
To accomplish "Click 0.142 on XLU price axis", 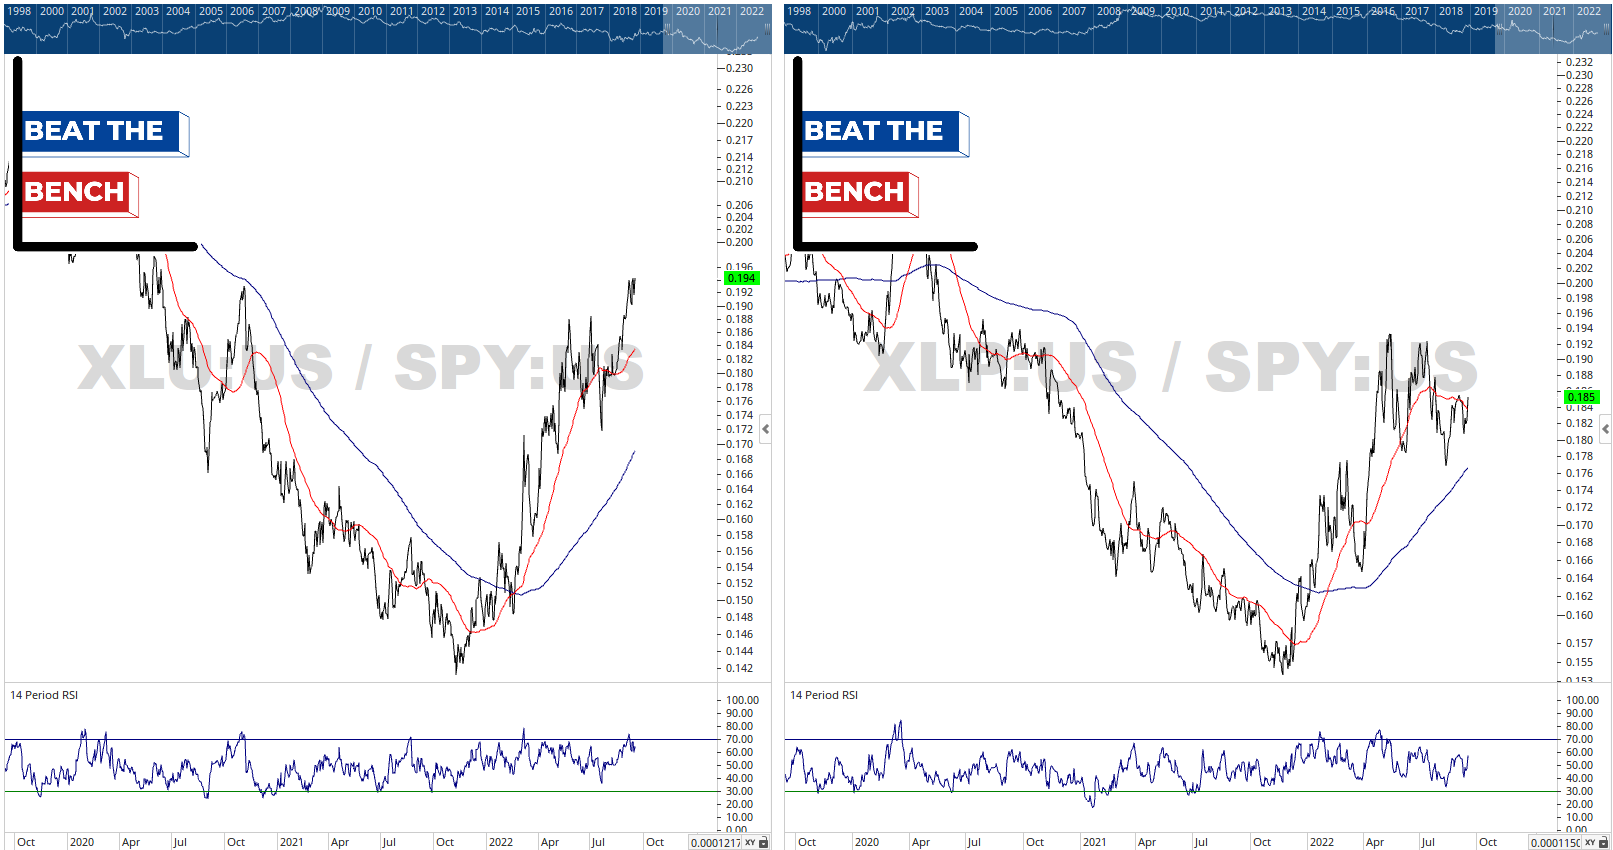I will pyautogui.click(x=739, y=668).
